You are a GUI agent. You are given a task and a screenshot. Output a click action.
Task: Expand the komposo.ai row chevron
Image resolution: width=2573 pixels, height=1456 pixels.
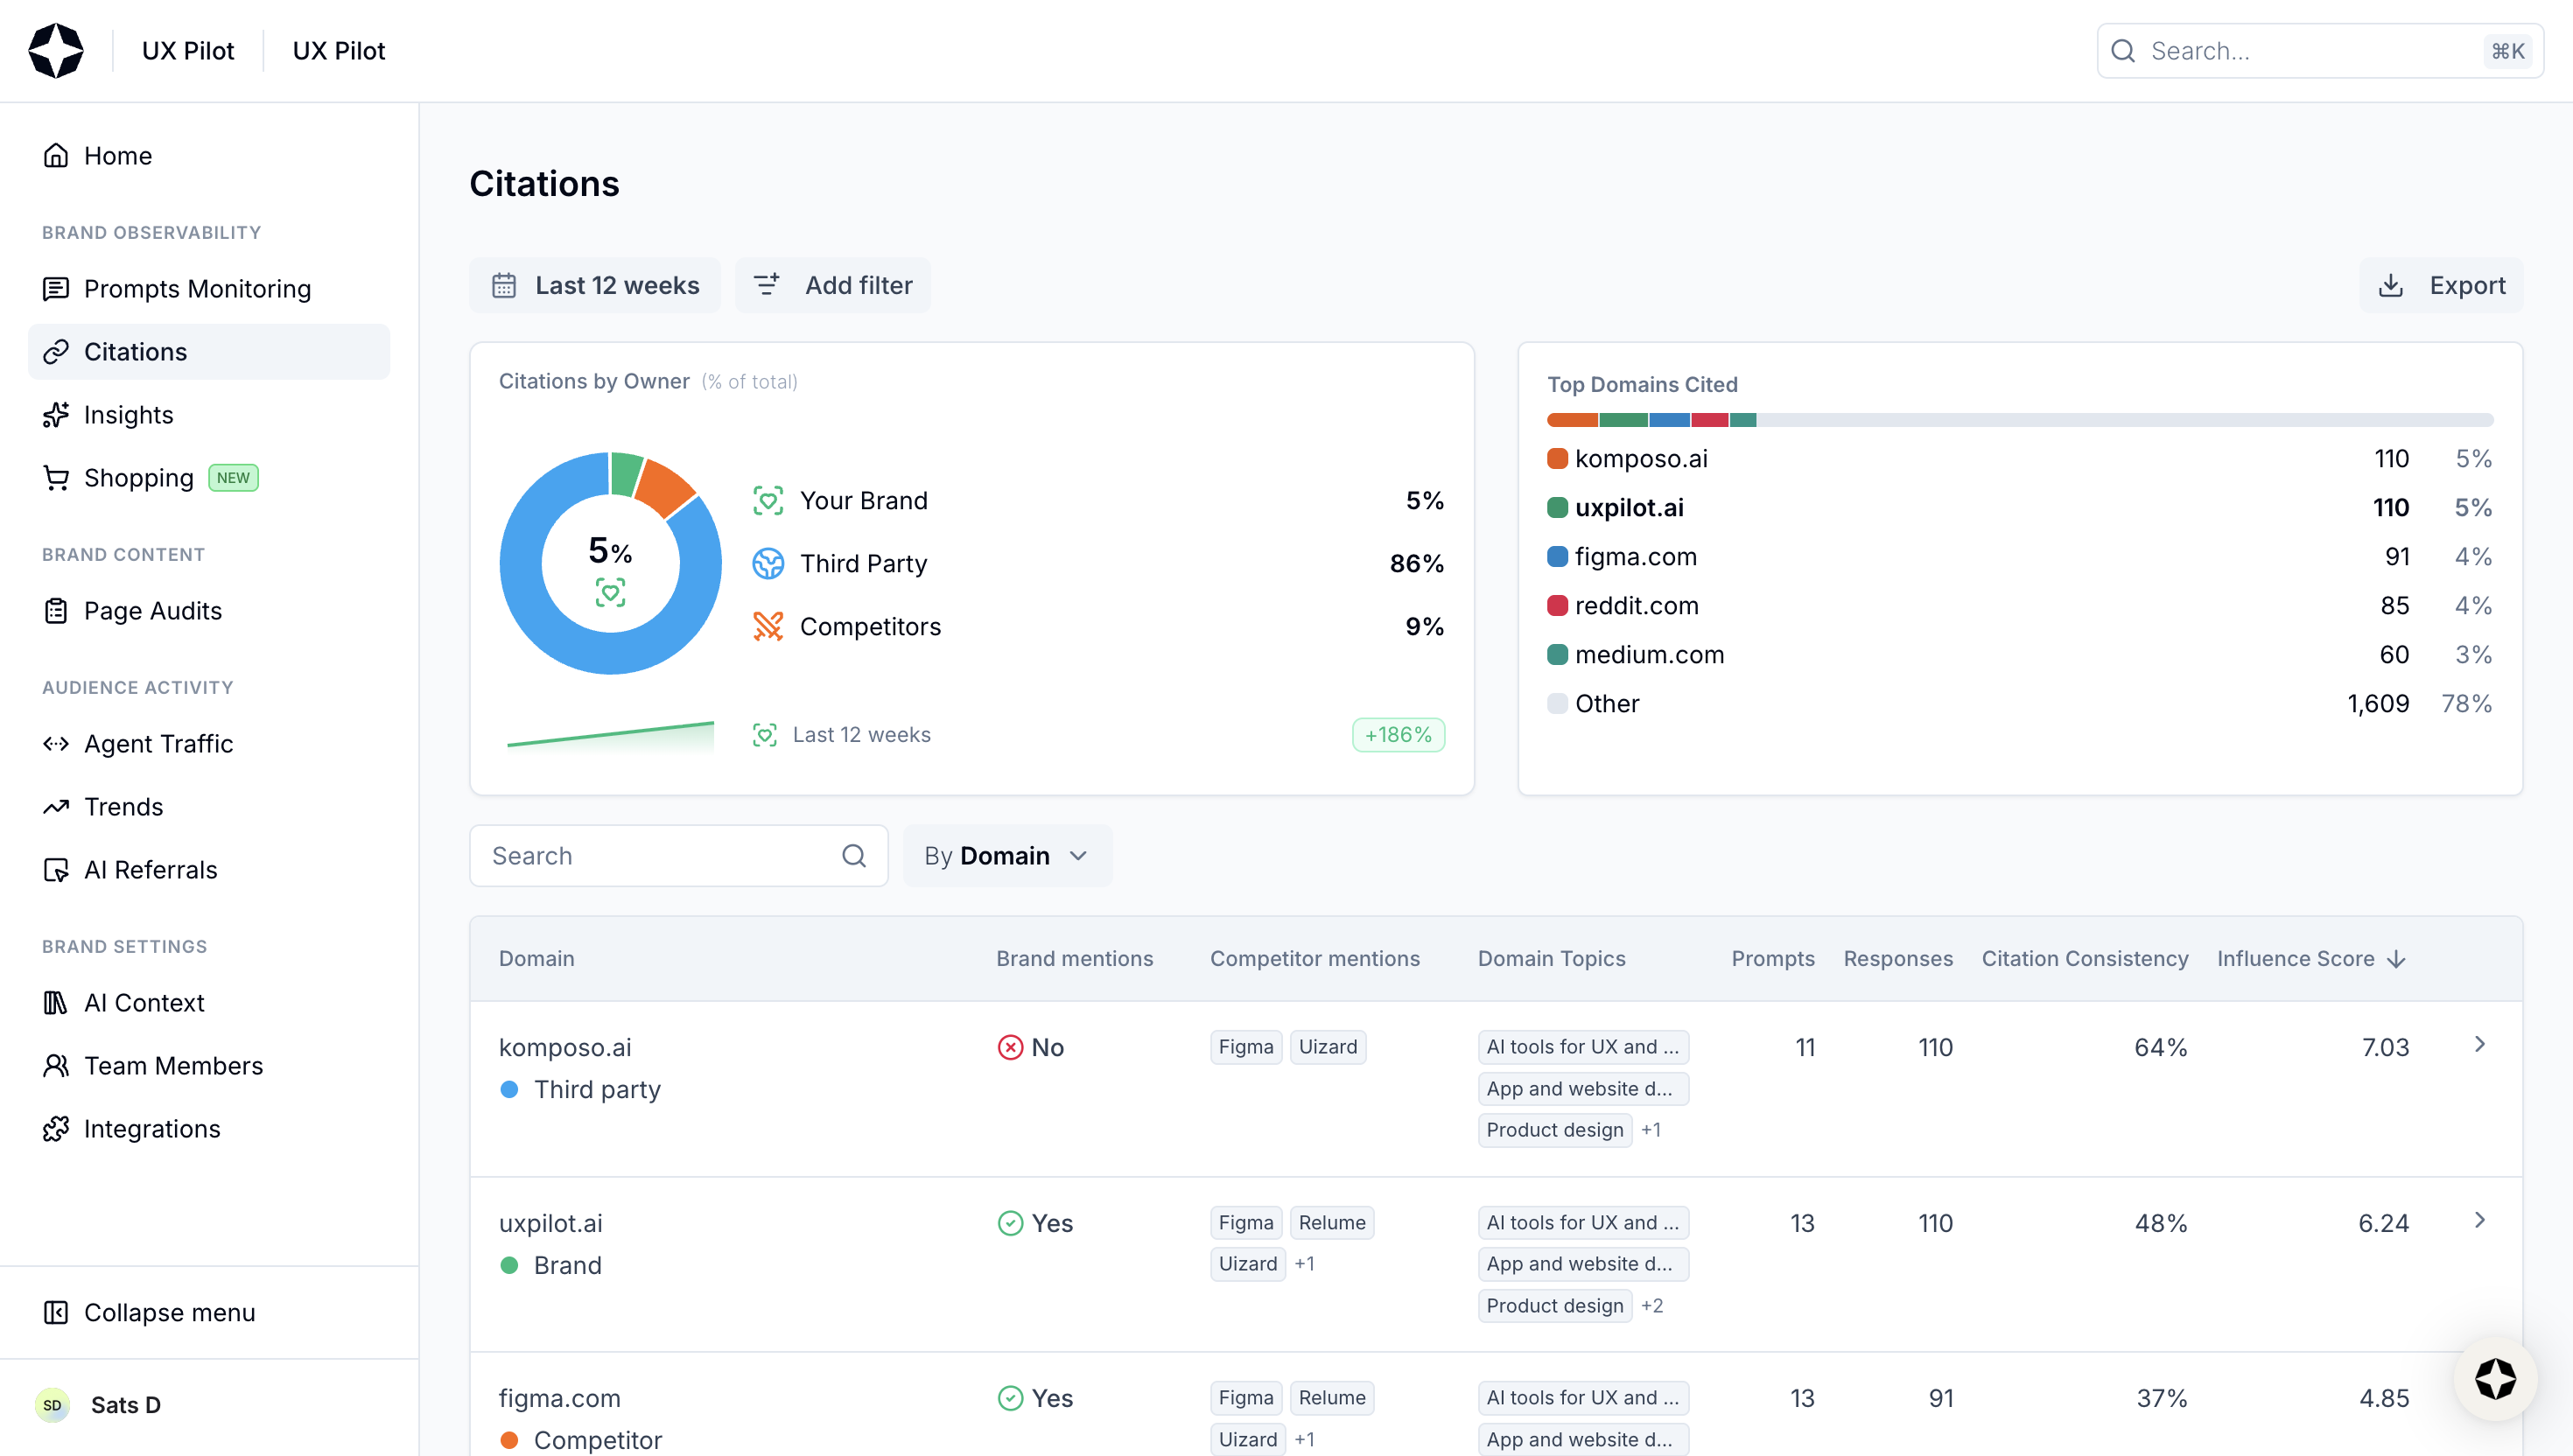[2479, 1045]
